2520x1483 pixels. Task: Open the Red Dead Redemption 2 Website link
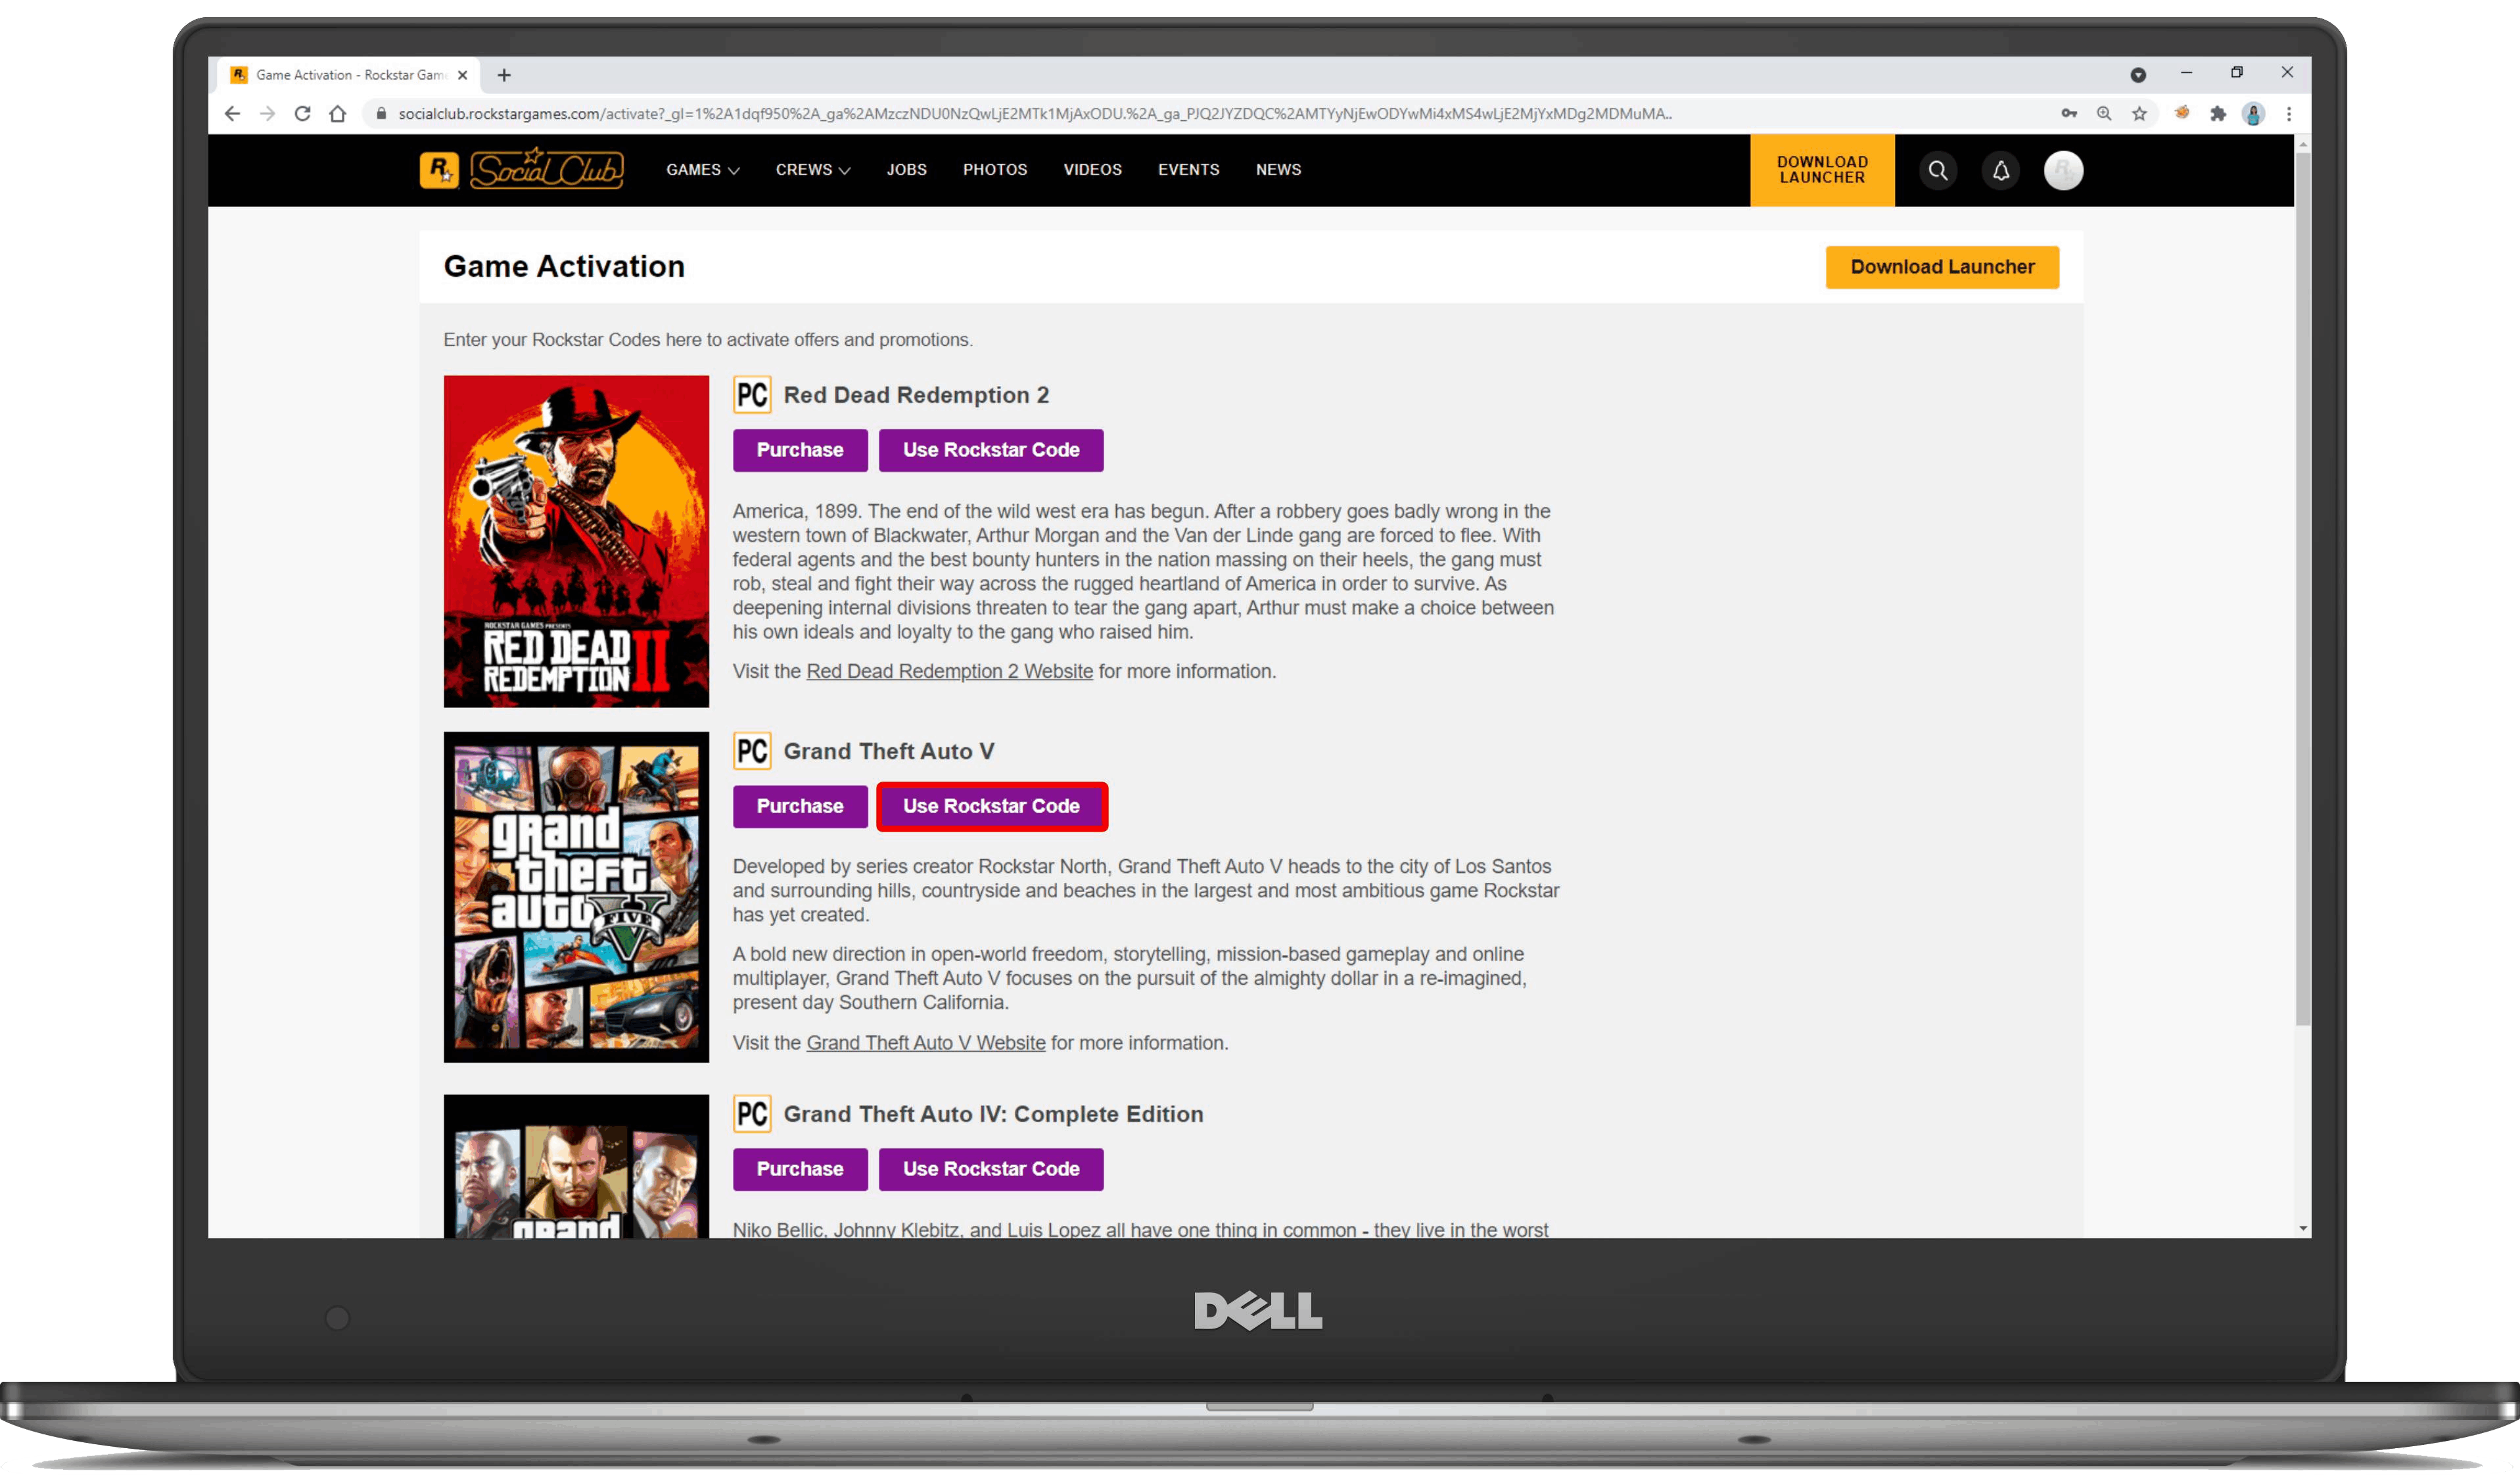949,672
